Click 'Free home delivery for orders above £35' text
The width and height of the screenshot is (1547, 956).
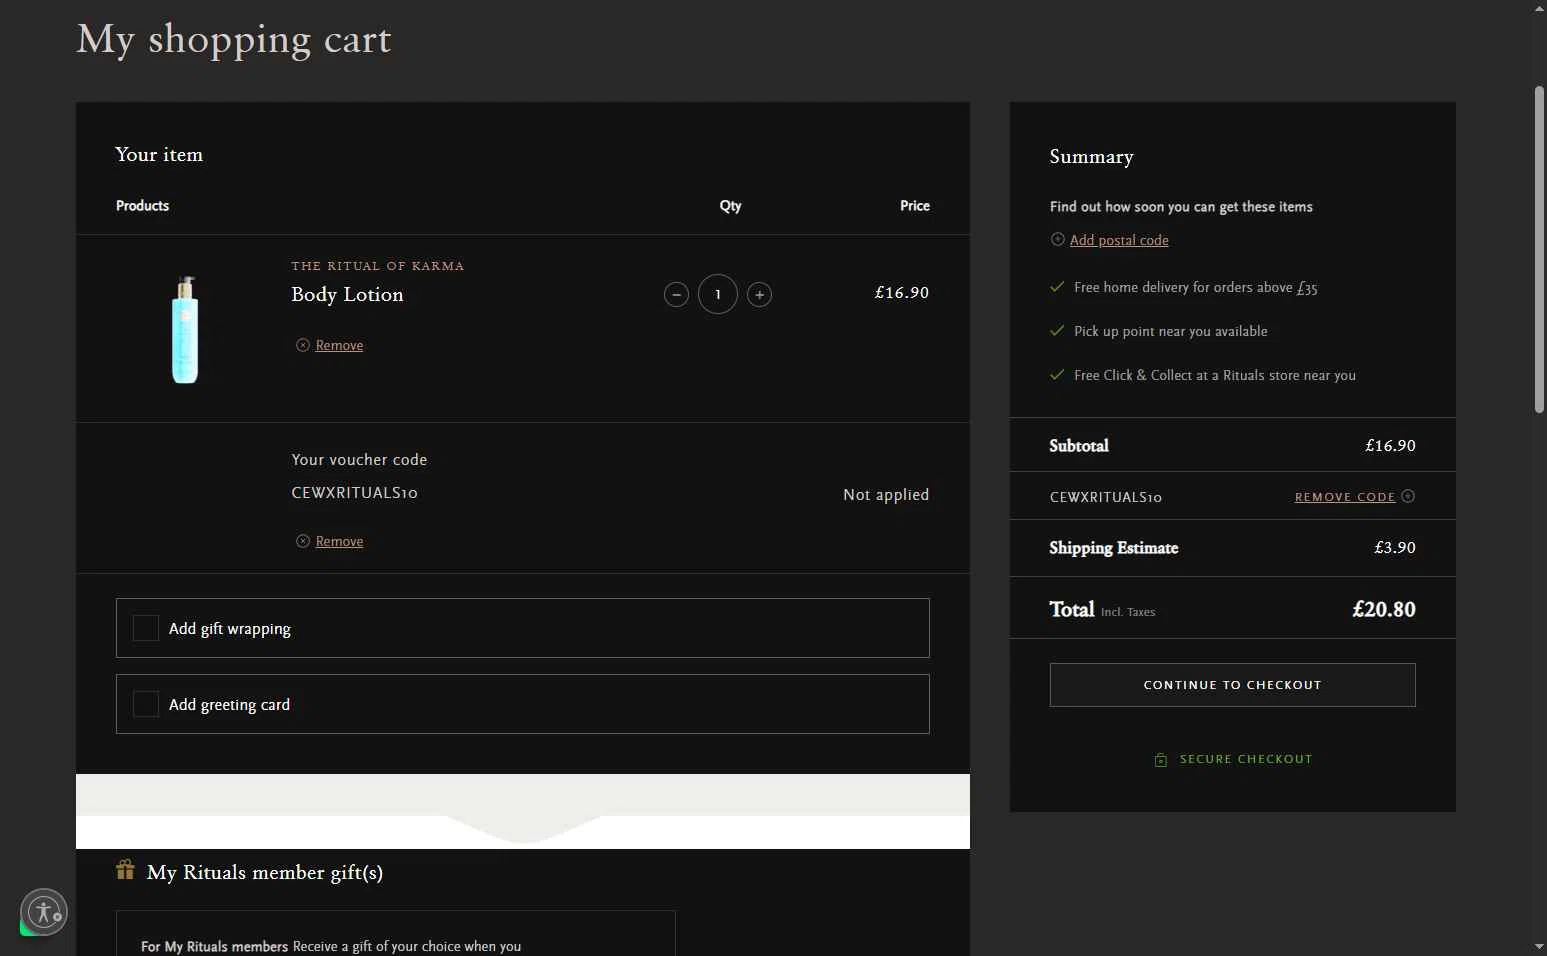click(1196, 288)
